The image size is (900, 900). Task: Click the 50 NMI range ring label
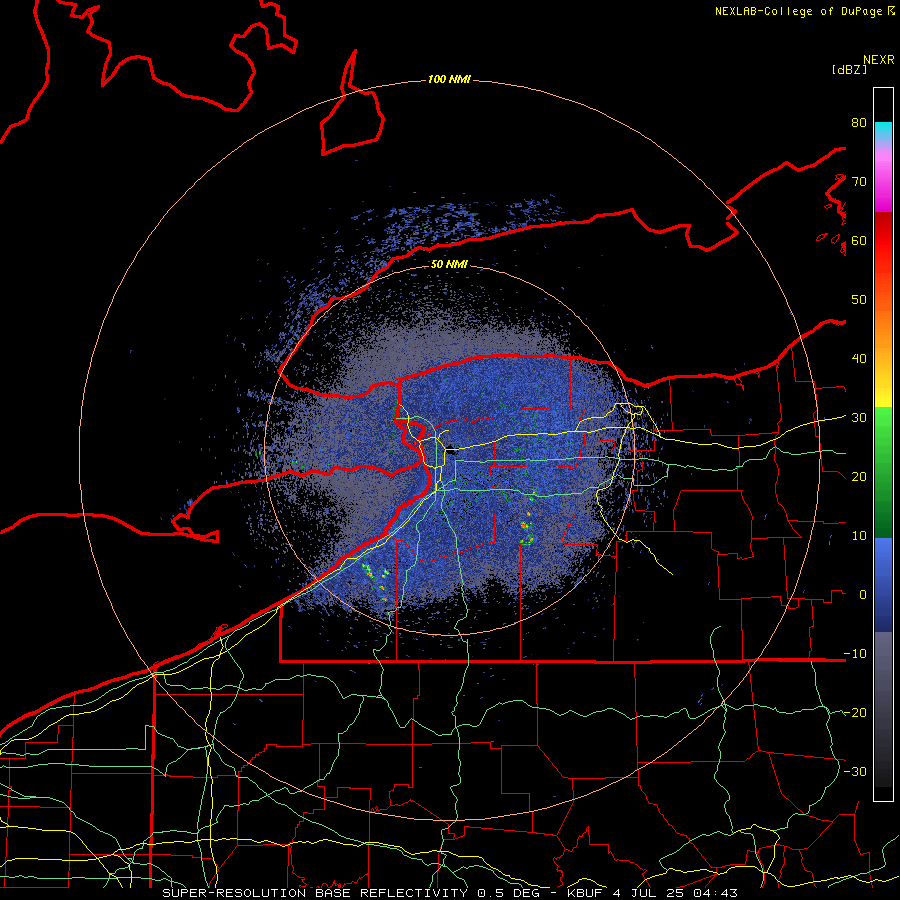click(449, 264)
